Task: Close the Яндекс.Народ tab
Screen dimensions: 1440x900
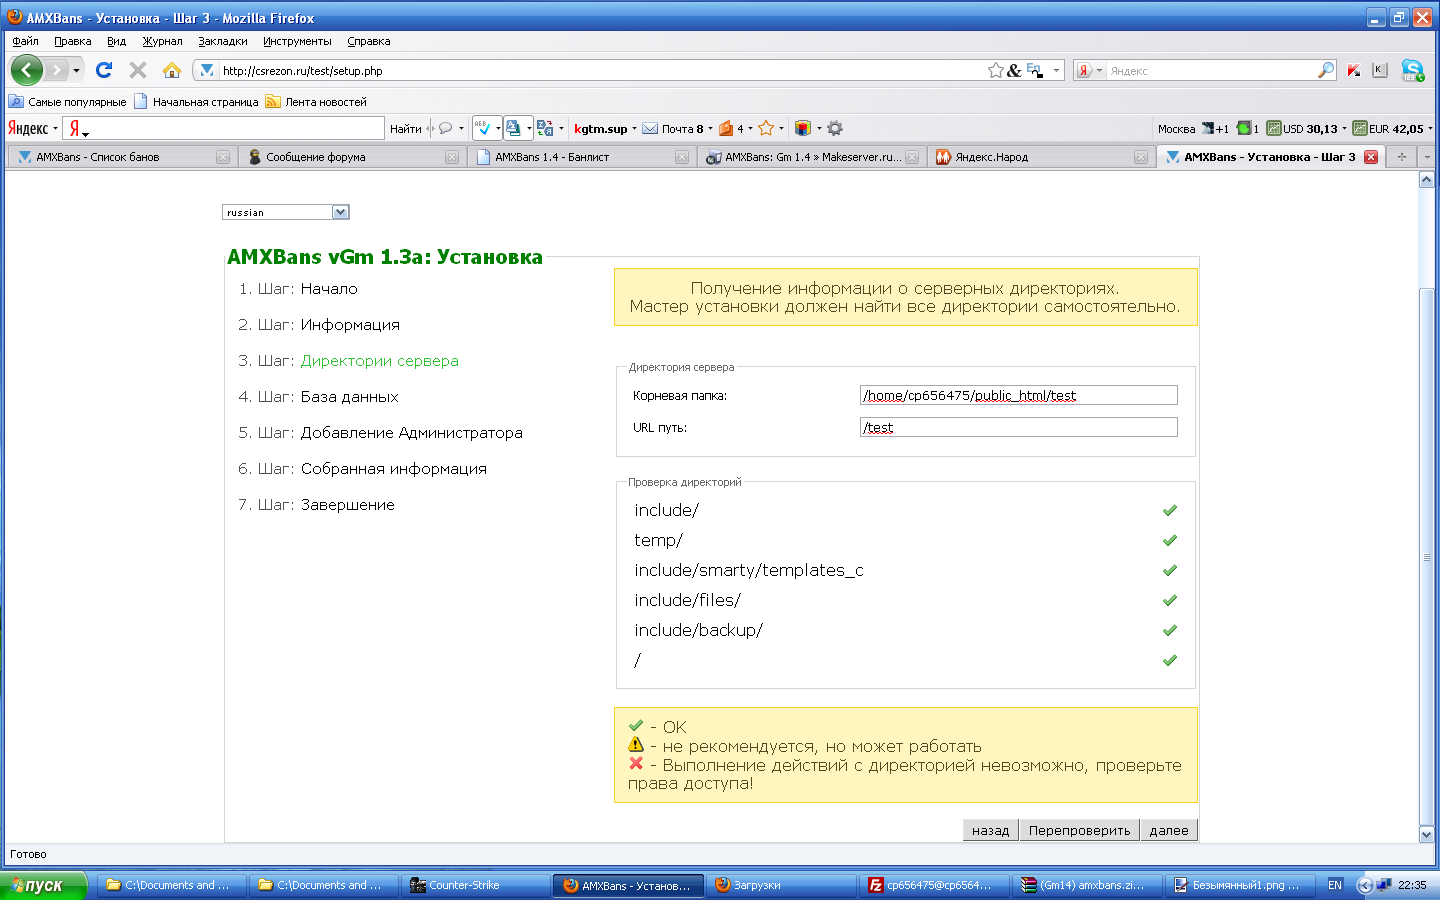Action: point(1141,157)
